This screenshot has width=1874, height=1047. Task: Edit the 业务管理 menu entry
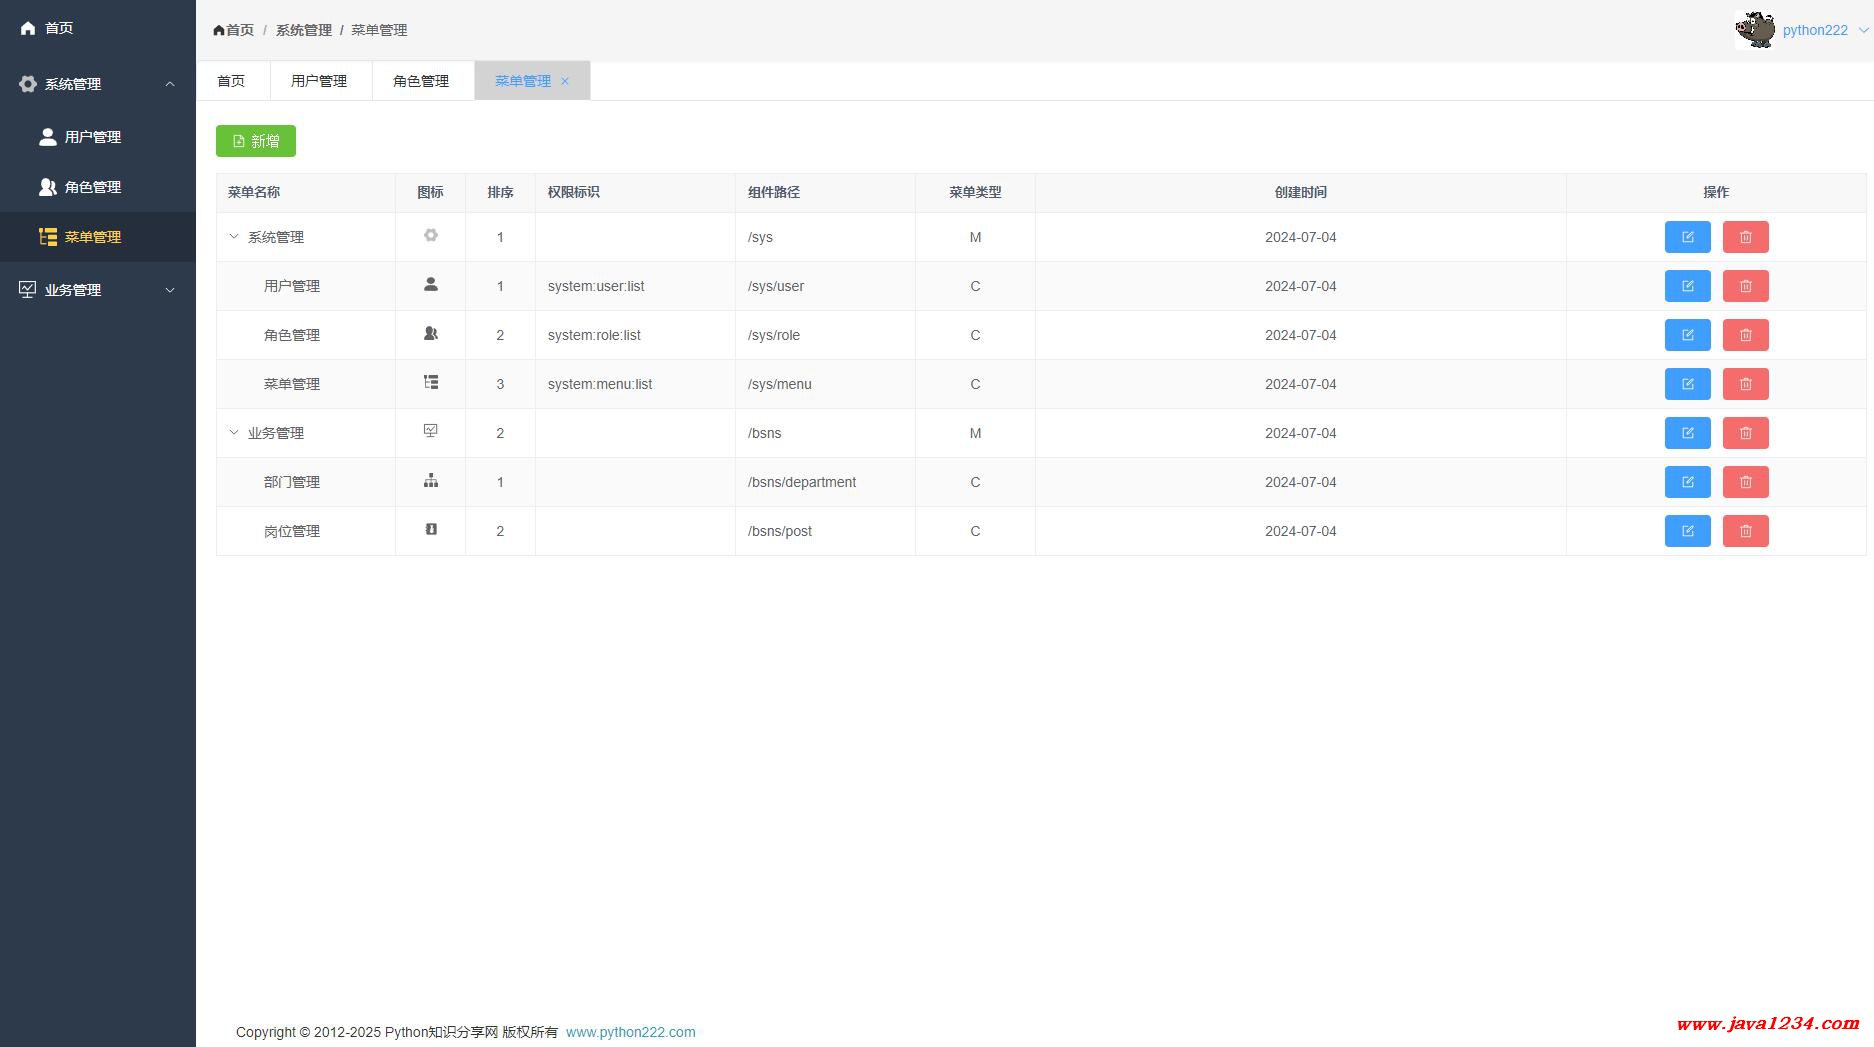[1687, 433]
